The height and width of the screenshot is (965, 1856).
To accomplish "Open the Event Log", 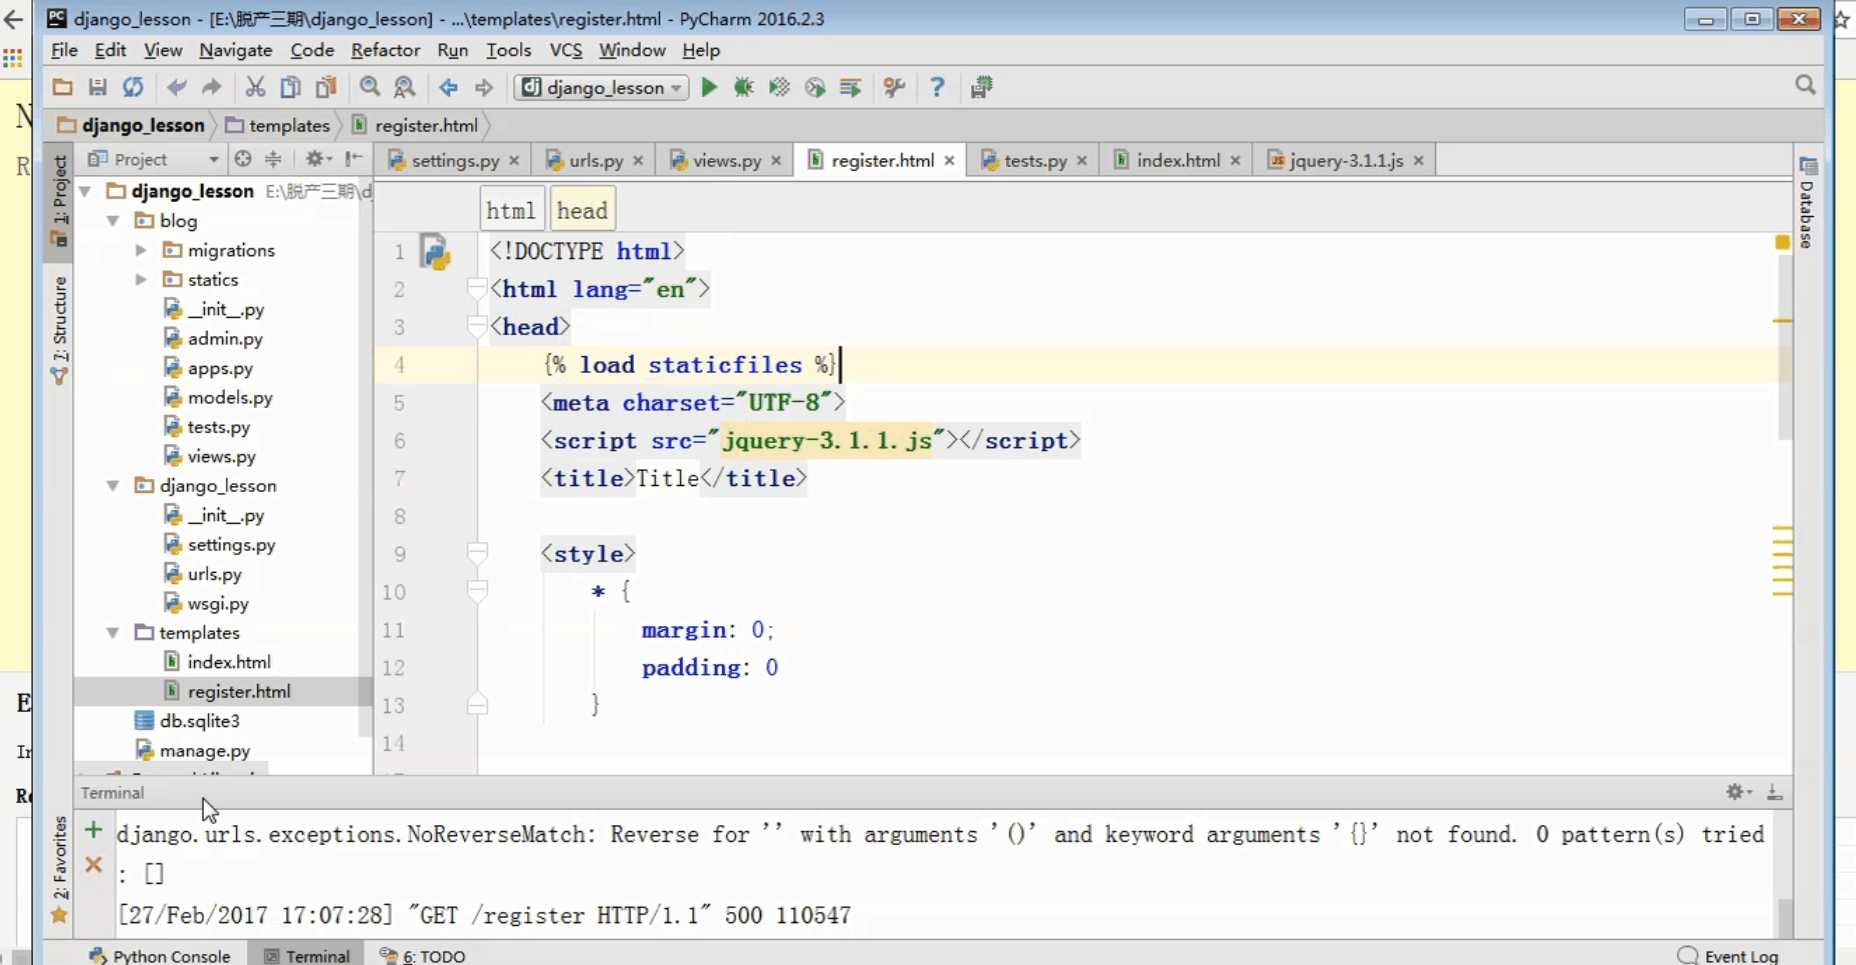I will 1728,956.
